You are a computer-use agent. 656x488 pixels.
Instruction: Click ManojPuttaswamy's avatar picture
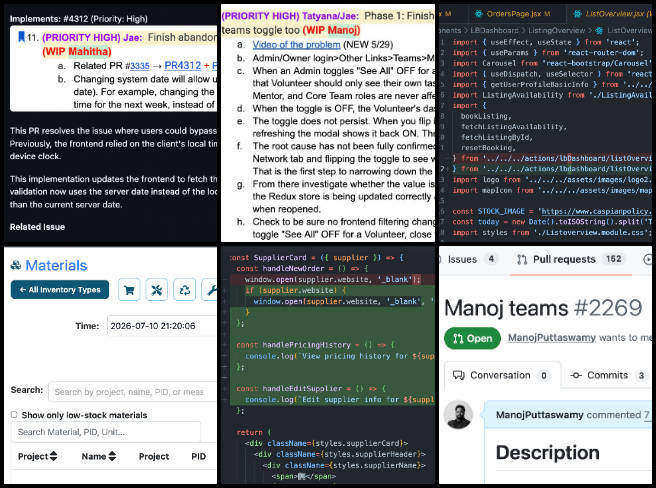click(x=458, y=415)
